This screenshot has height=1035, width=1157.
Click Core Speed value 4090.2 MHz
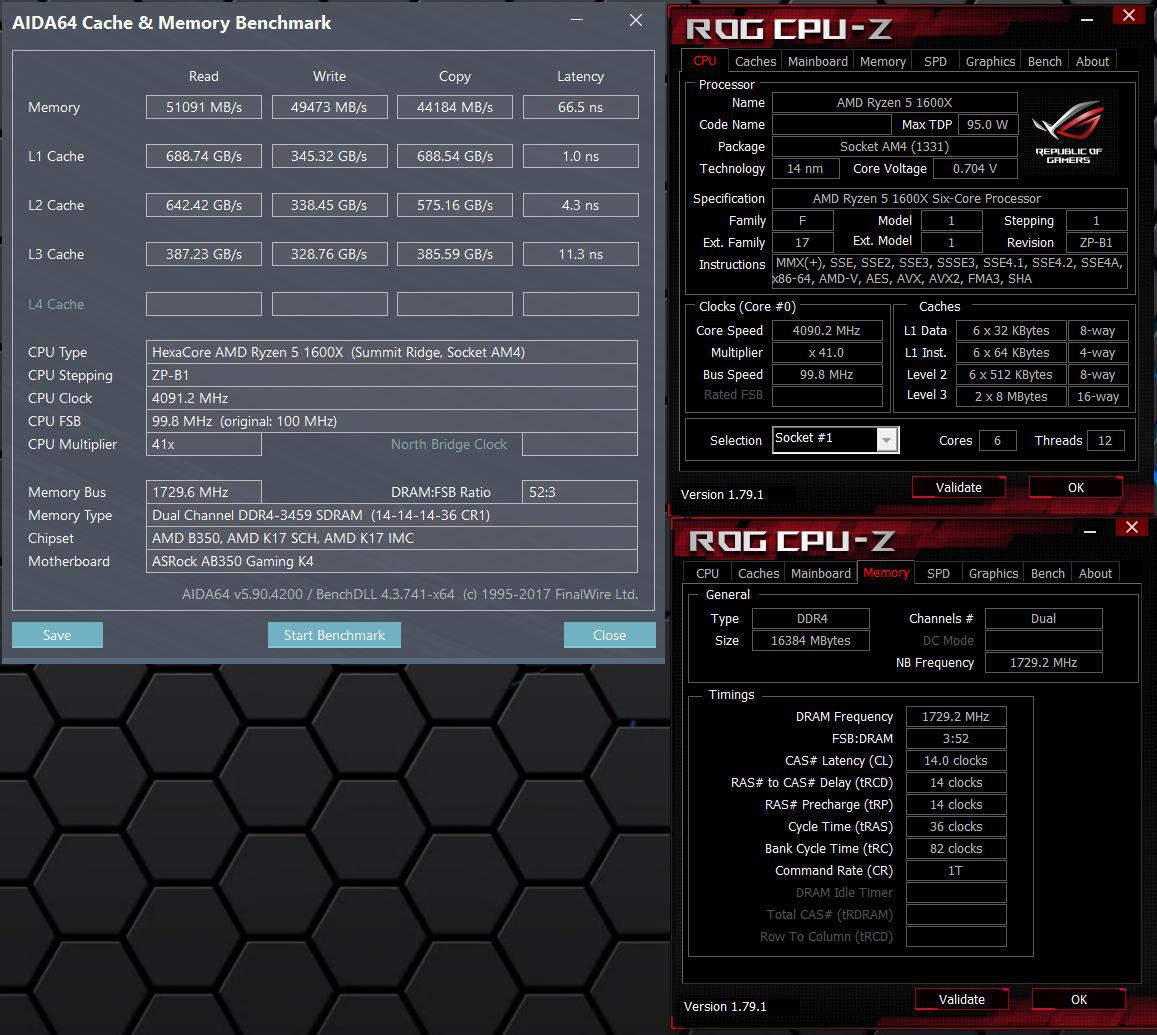pos(826,330)
